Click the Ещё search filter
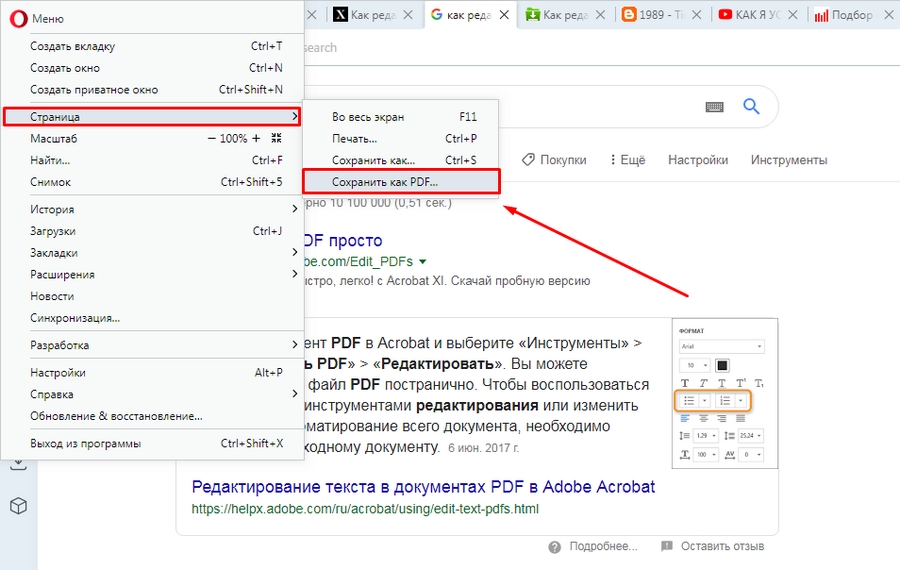The width and height of the screenshot is (900, 570). 626,160
